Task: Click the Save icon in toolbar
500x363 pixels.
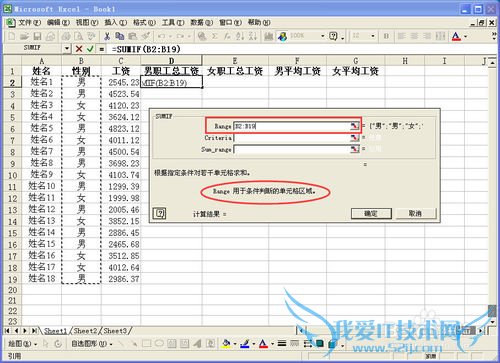Action: pyautogui.click(x=37, y=36)
